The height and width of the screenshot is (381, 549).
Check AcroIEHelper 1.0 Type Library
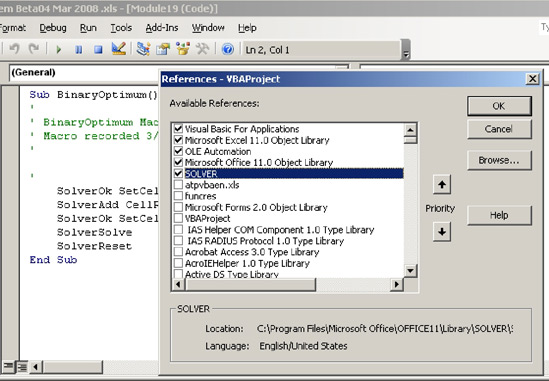point(178,263)
